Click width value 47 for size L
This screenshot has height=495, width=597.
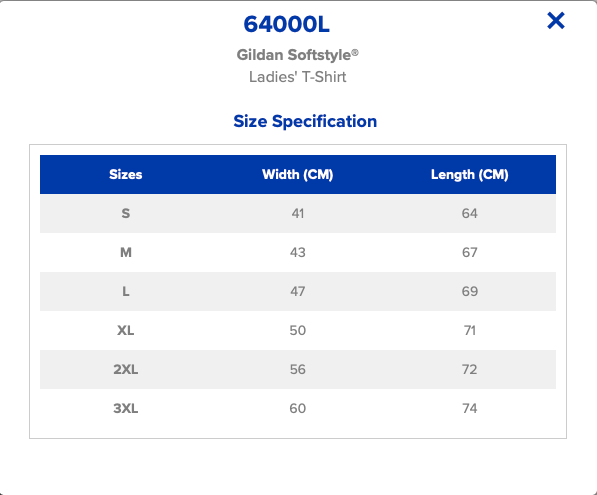pyautogui.click(x=298, y=291)
